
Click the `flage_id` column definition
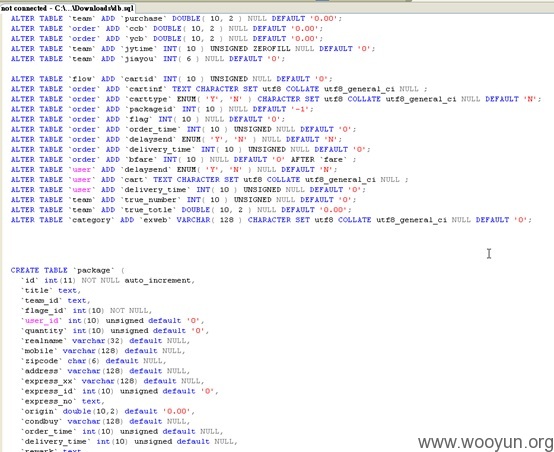tap(86, 311)
